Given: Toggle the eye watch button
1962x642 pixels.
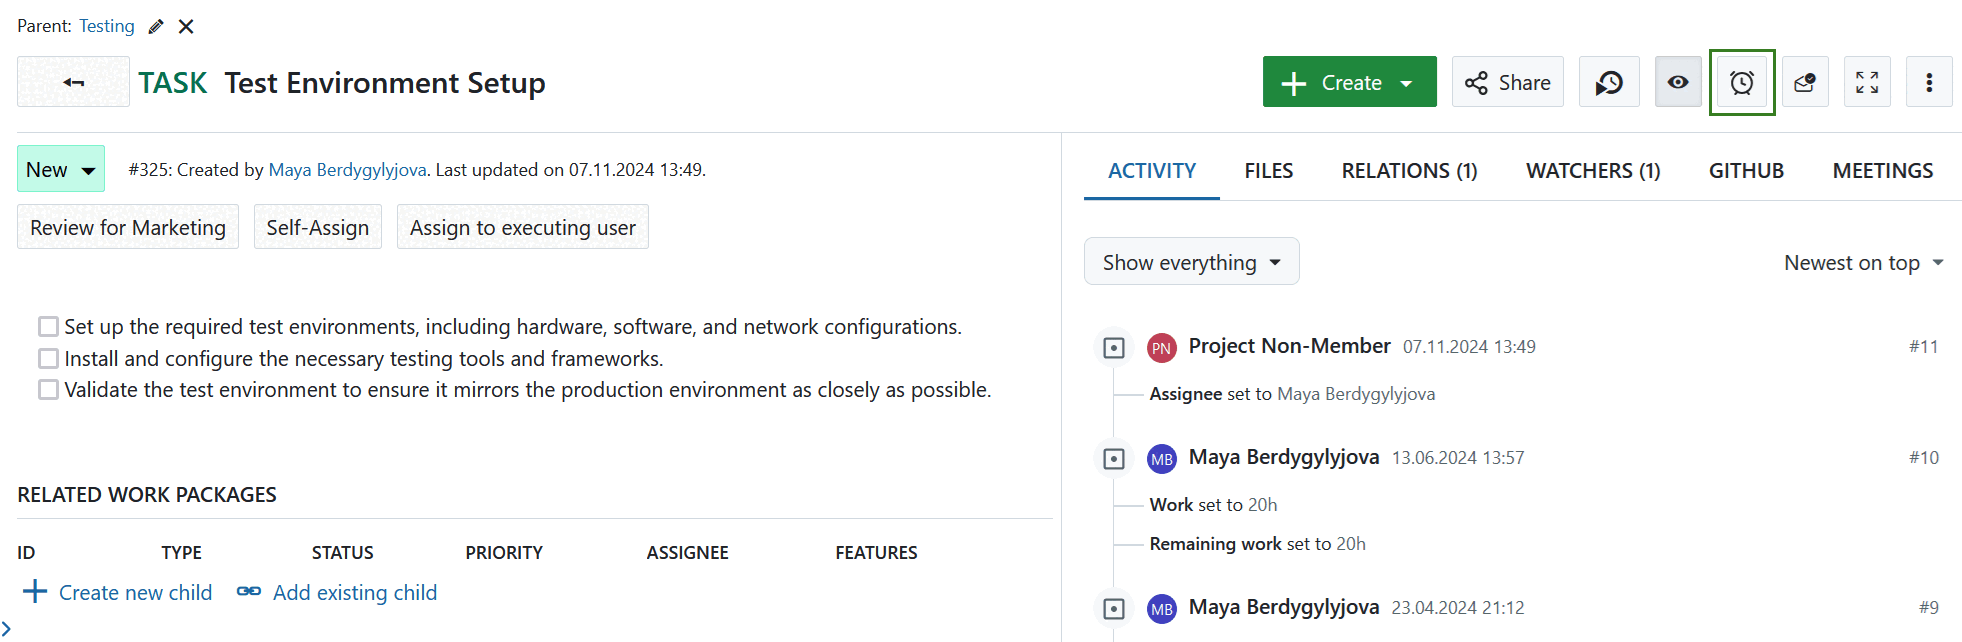Looking at the screenshot, I should point(1677,82).
